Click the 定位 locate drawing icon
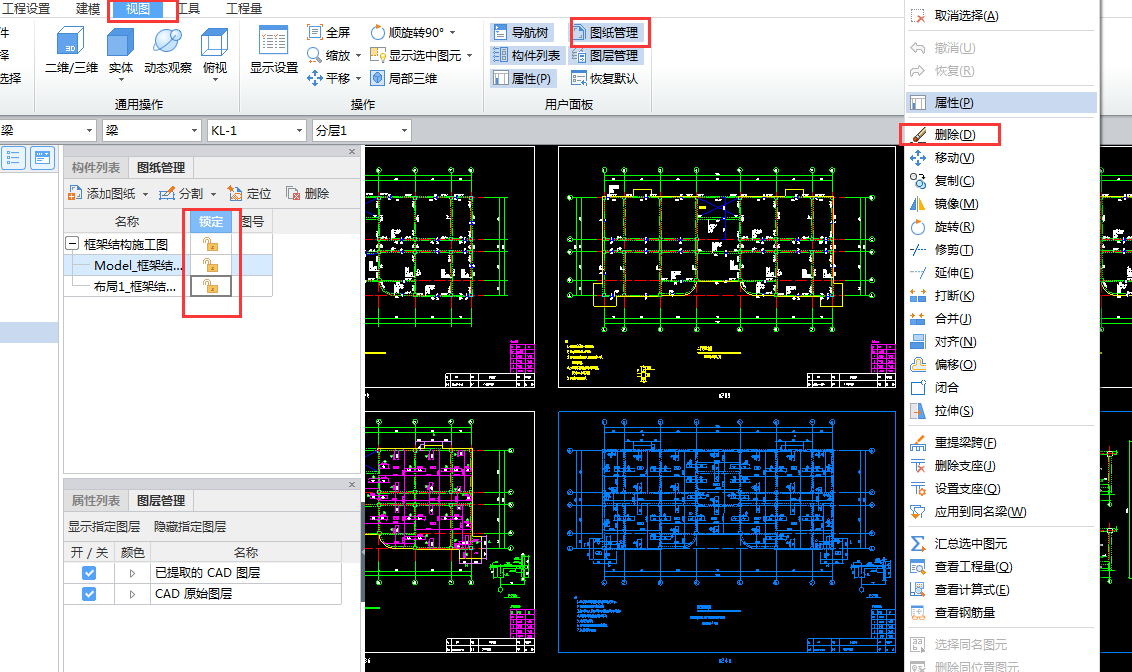The width and height of the screenshot is (1132, 672). coord(249,193)
